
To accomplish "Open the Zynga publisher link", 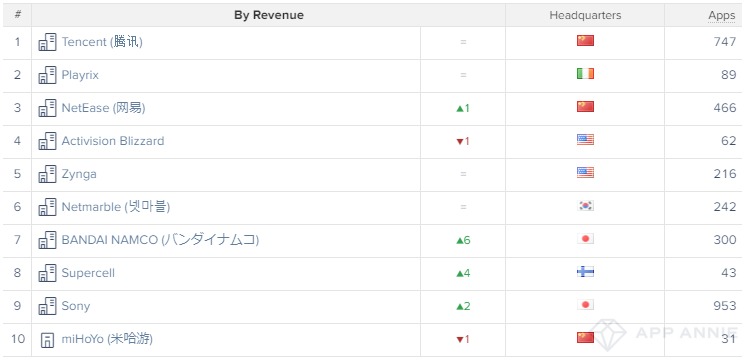I will (79, 174).
